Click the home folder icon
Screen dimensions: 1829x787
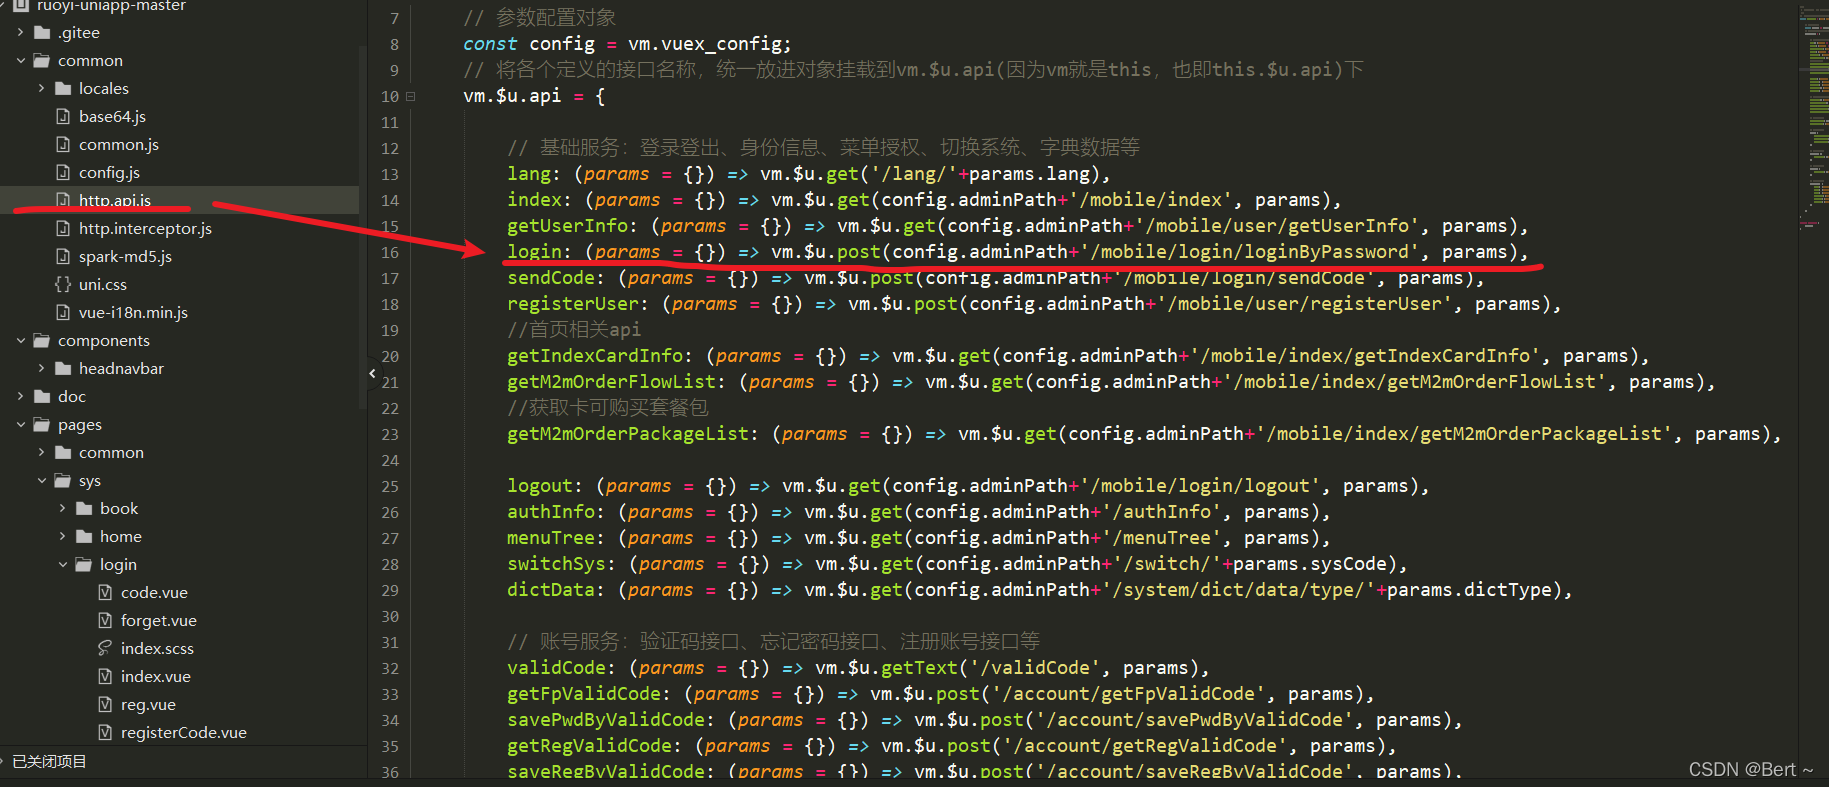84,537
